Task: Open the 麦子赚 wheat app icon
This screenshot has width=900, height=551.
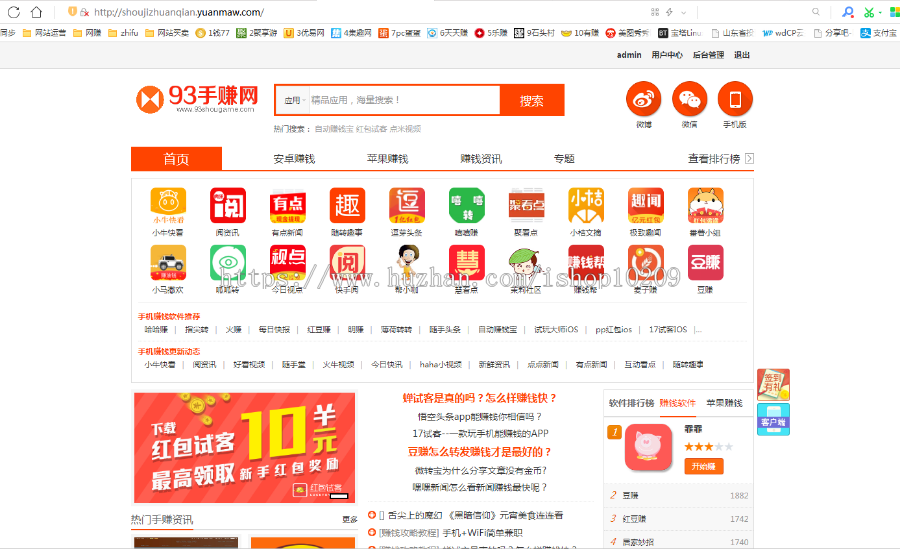Action: (646, 263)
